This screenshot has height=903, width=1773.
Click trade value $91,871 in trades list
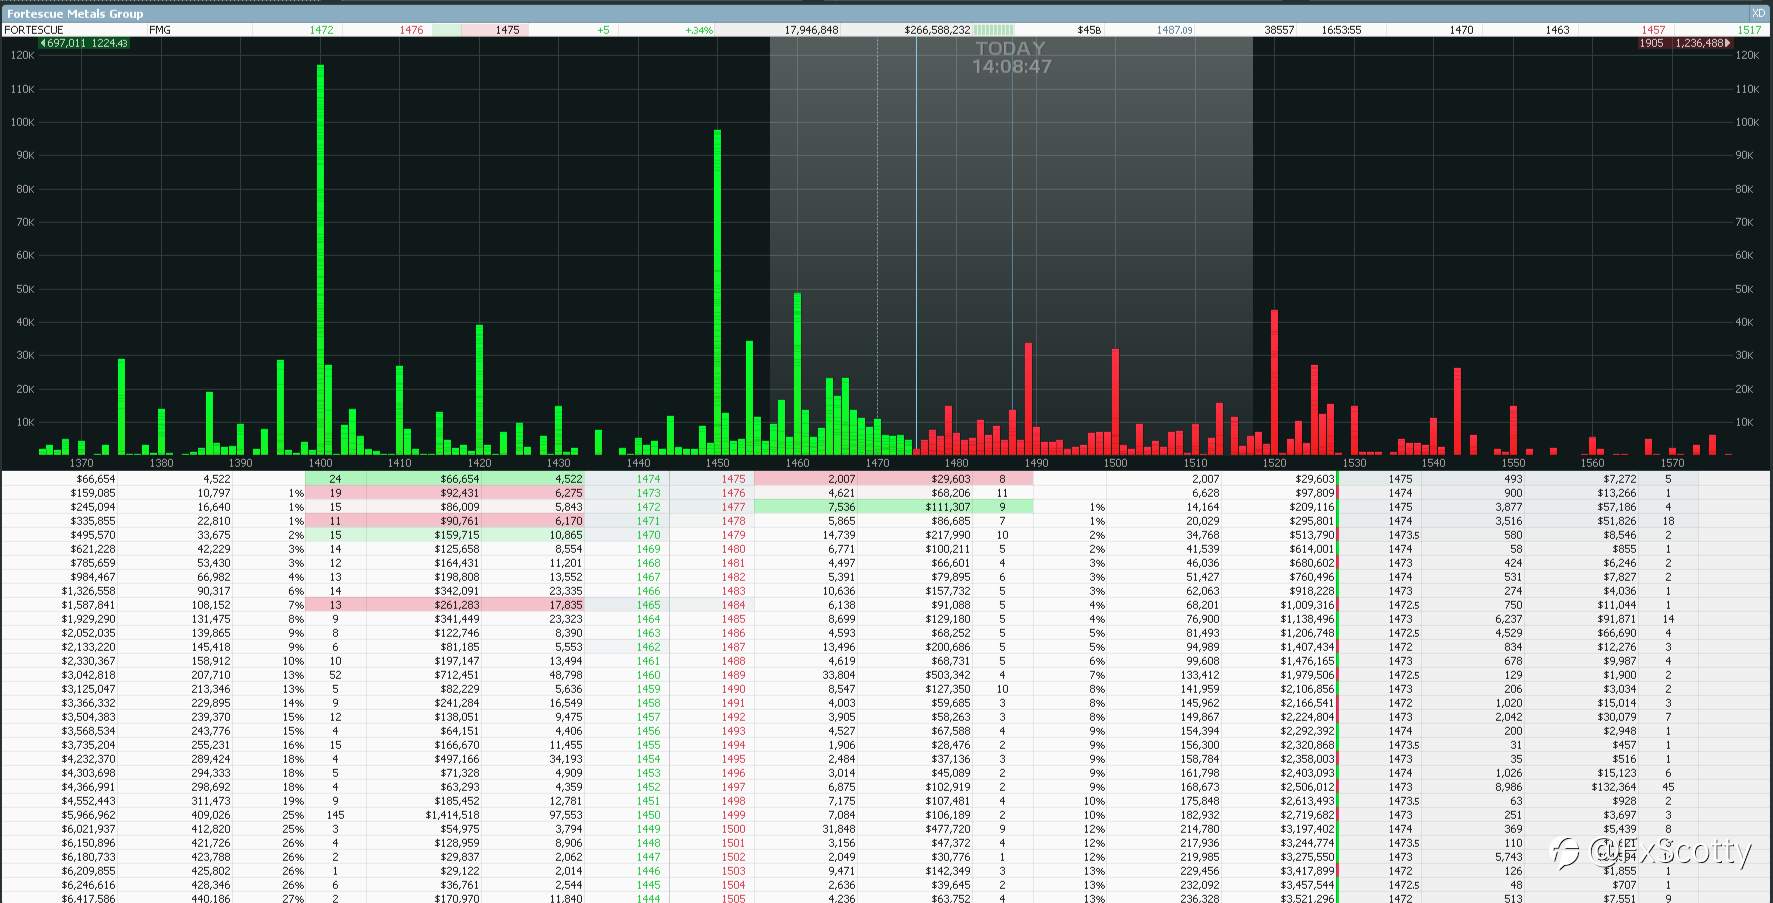point(1617,619)
